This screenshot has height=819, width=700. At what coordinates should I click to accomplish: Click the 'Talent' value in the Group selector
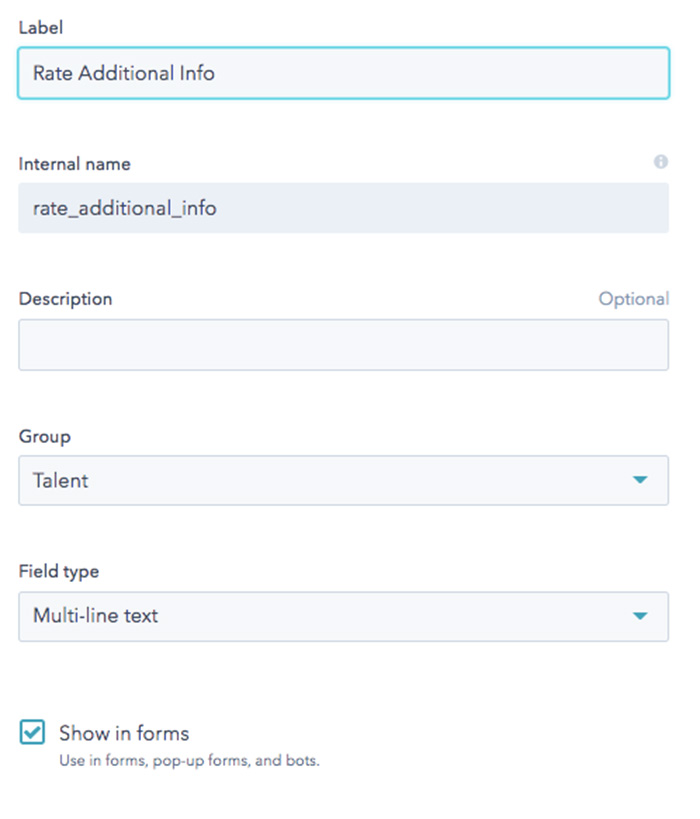pyautogui.click(x=61, y=481)
